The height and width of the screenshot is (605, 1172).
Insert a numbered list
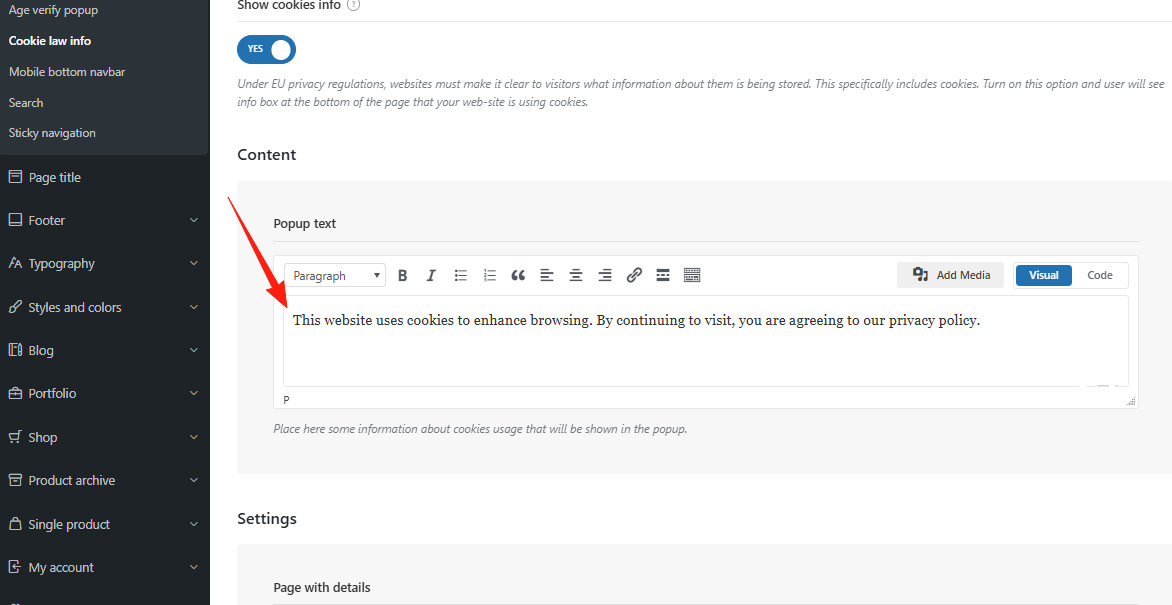tap(490, 276)
